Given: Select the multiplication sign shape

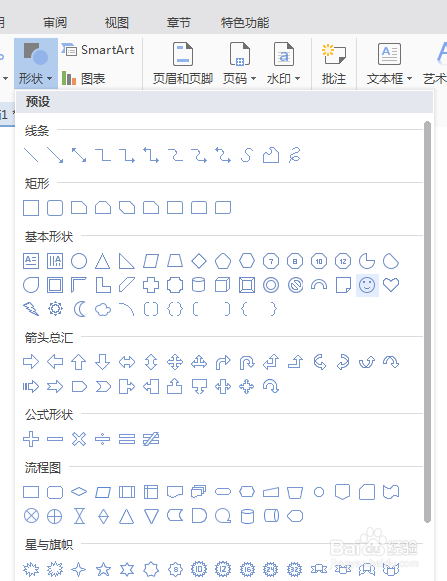Looking at the screenshot, I should [x=79, y=439].
